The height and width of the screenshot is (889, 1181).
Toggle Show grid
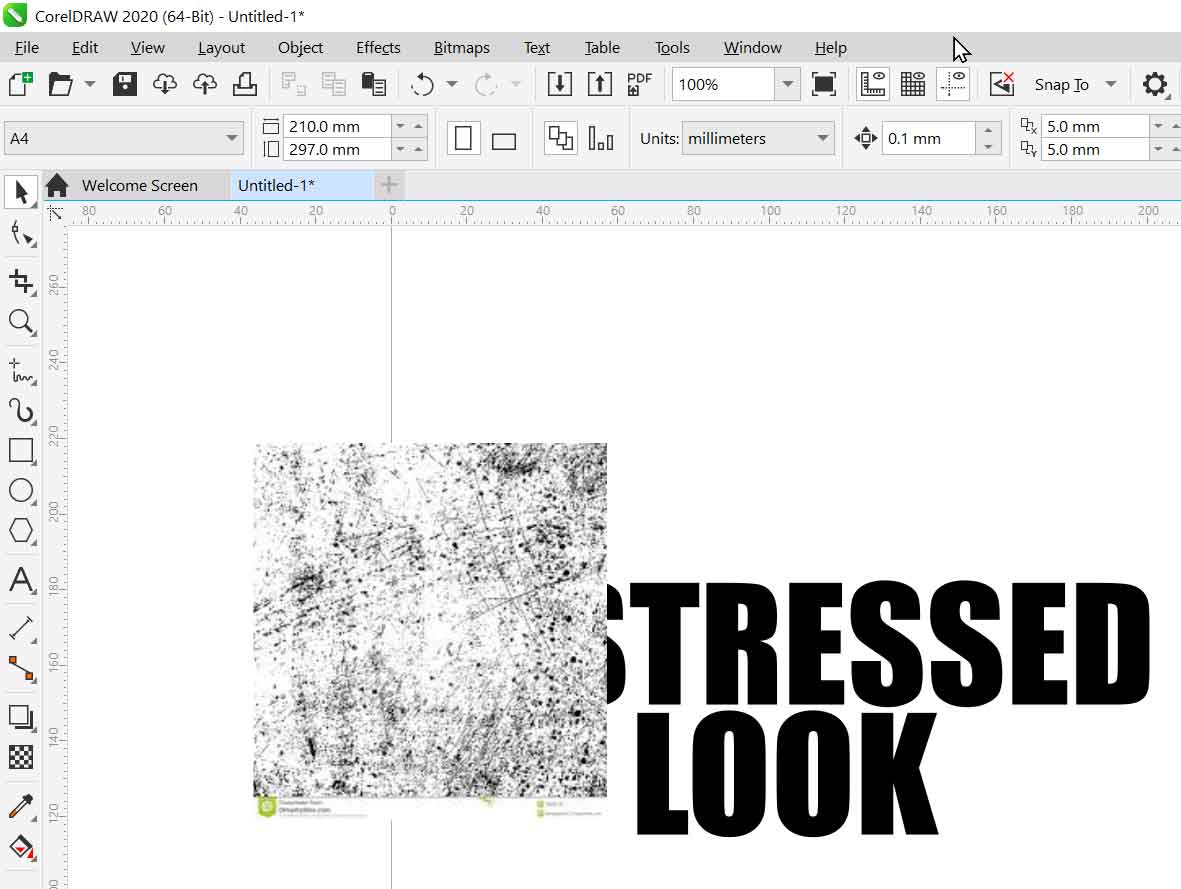pos(913,84)
